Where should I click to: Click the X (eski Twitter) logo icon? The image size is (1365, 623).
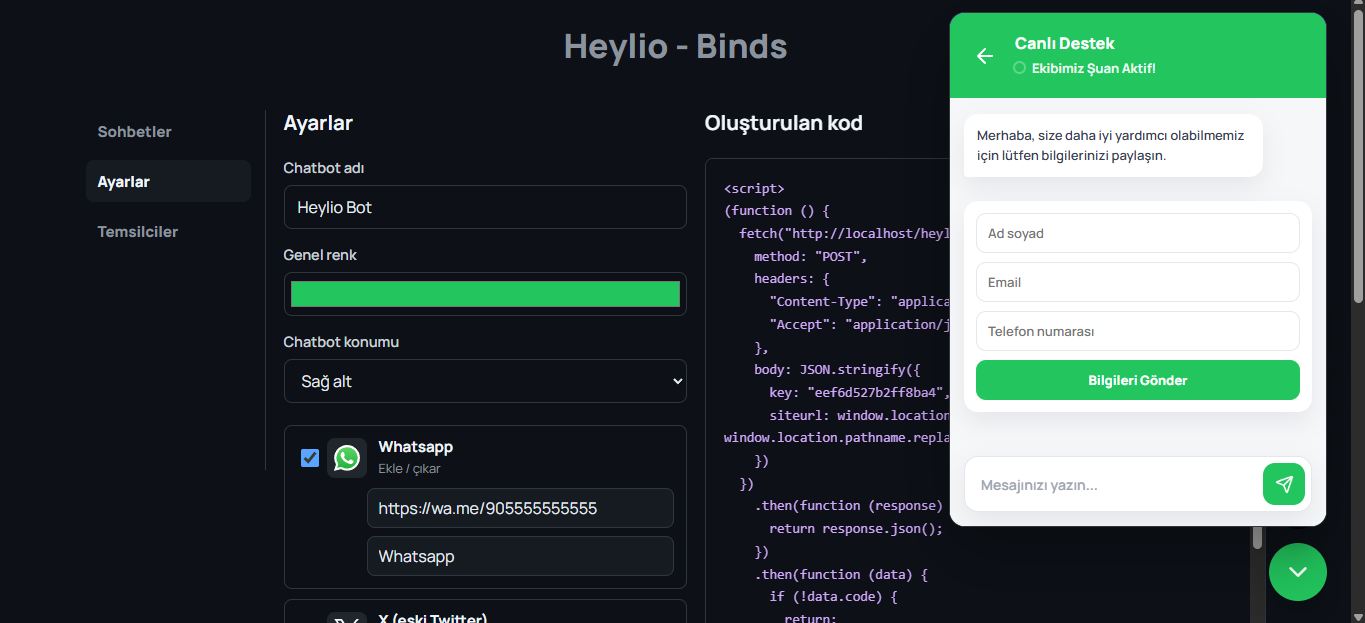(x=347, y=618)
